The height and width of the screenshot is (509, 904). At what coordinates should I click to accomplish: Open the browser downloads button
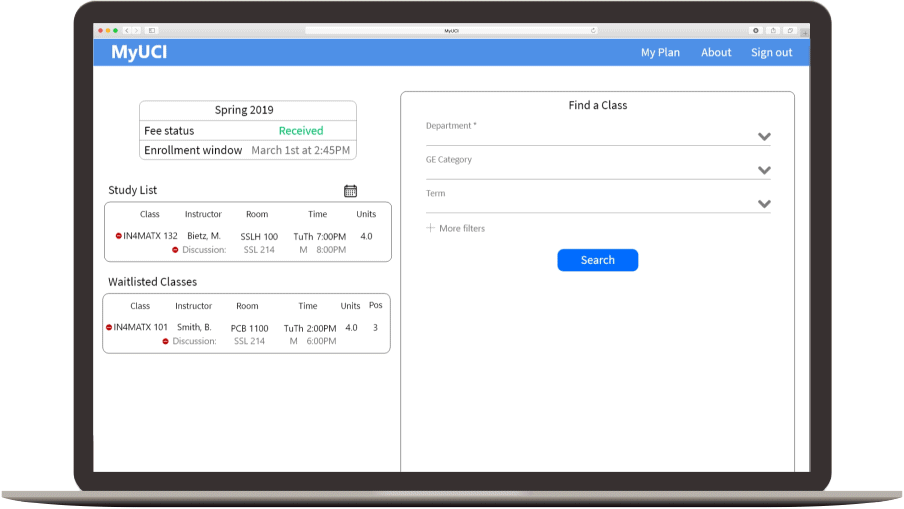756,31
